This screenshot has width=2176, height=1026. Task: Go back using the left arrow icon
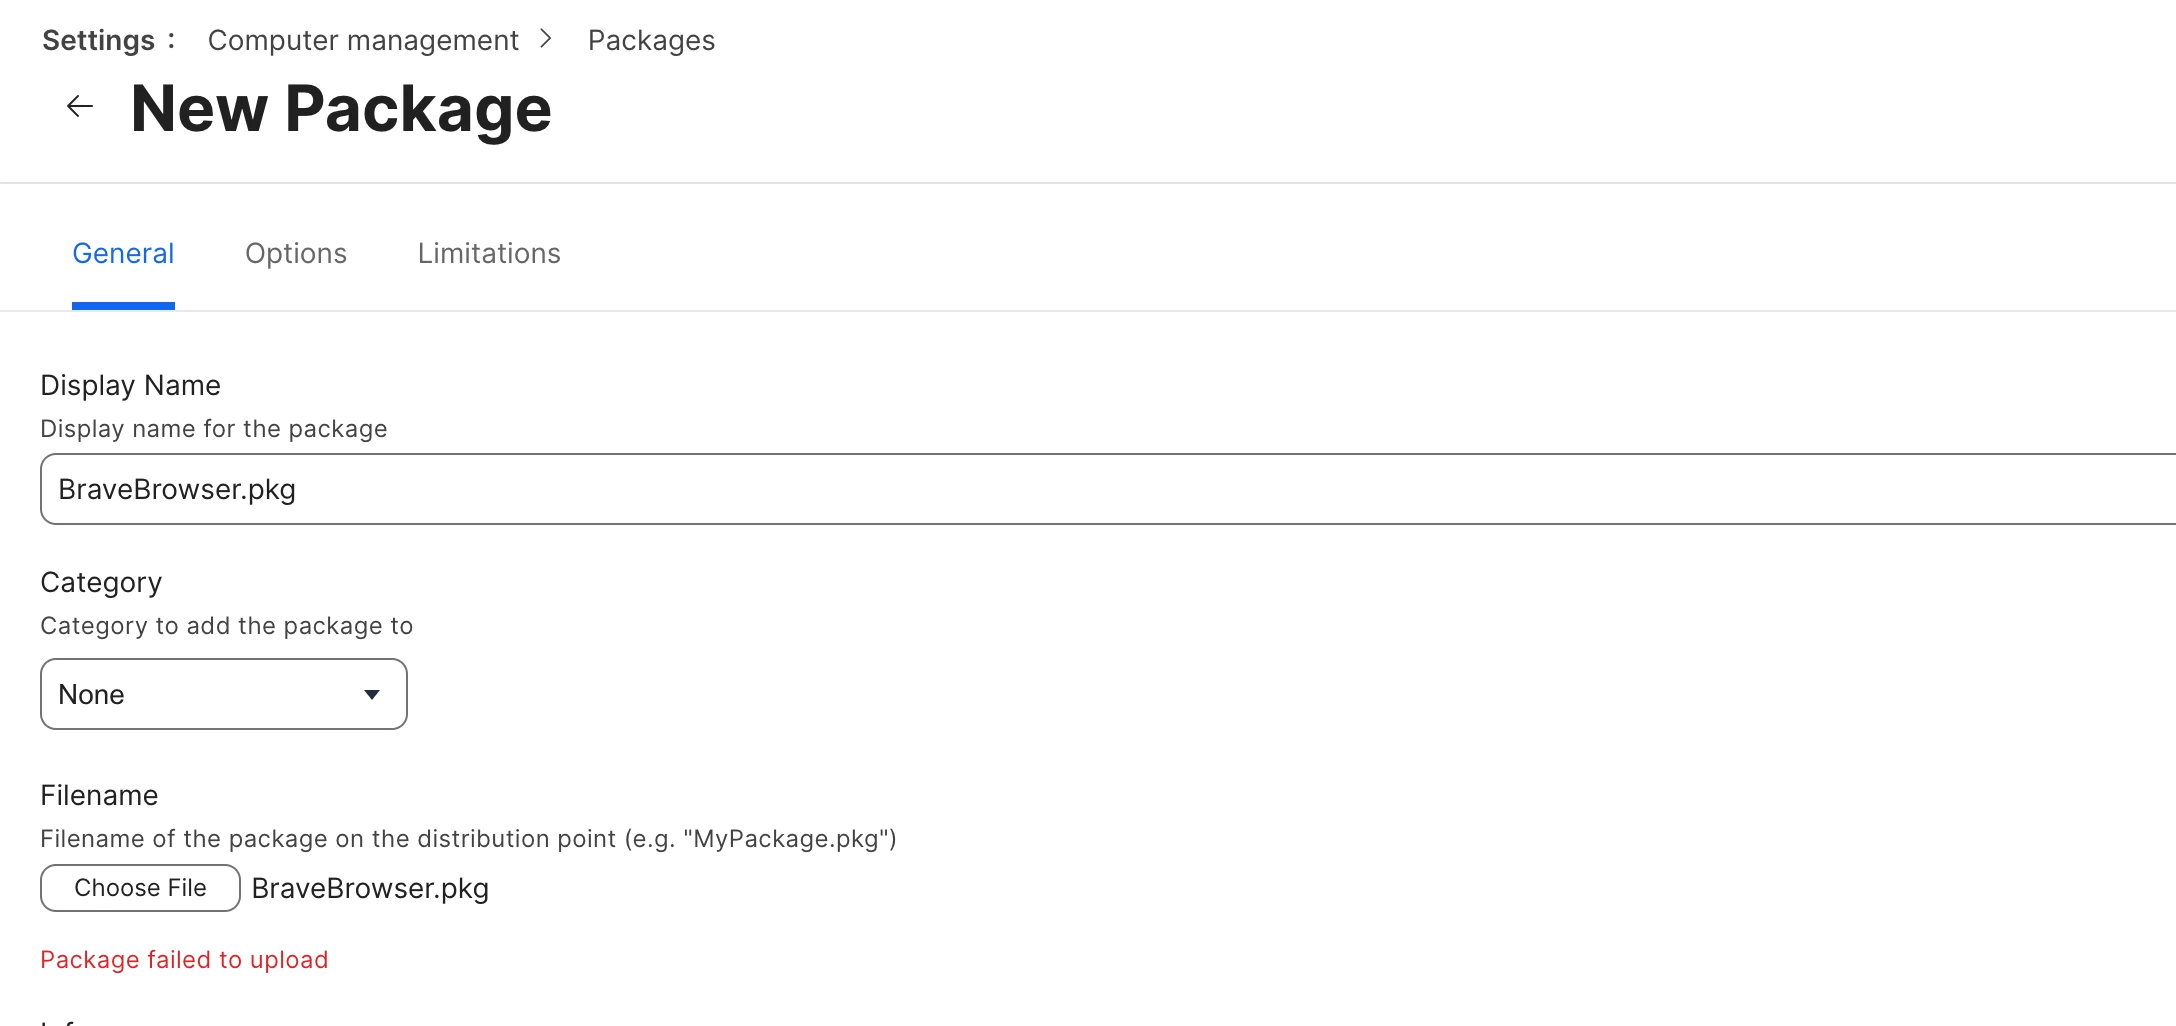(80, 106)
